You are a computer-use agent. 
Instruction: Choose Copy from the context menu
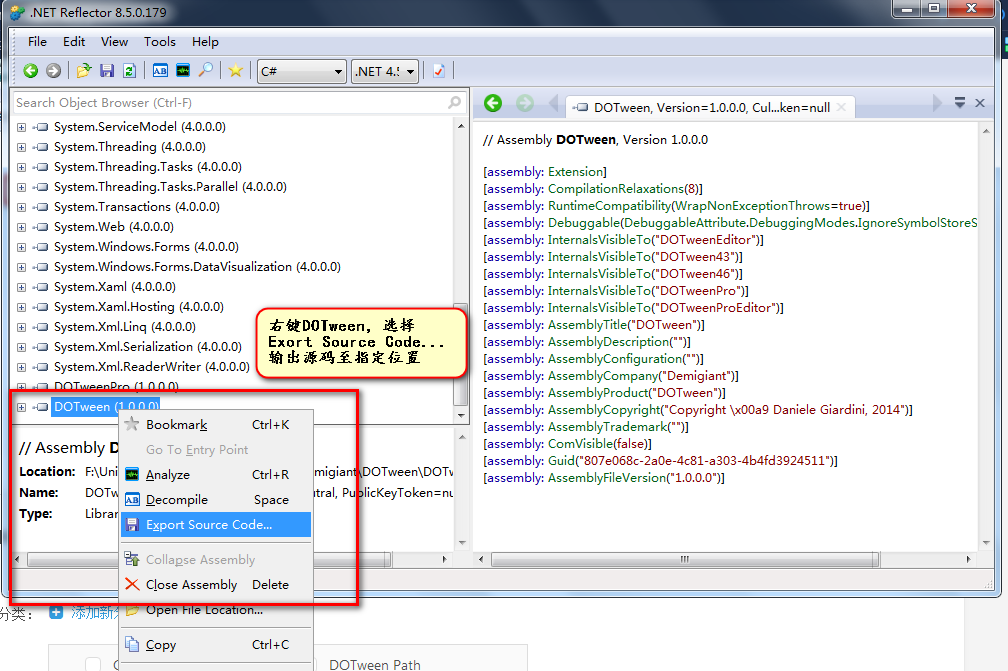216,644
